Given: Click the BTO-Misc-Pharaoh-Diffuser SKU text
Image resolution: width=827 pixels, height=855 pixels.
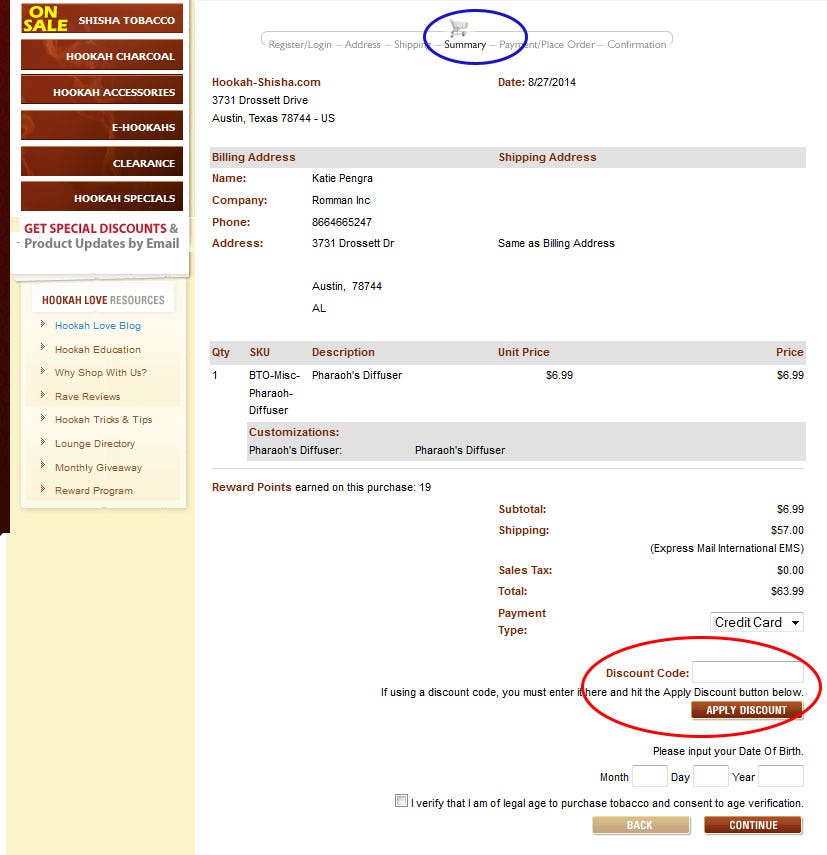Looking at the screenshot, I should coord(274,393).
